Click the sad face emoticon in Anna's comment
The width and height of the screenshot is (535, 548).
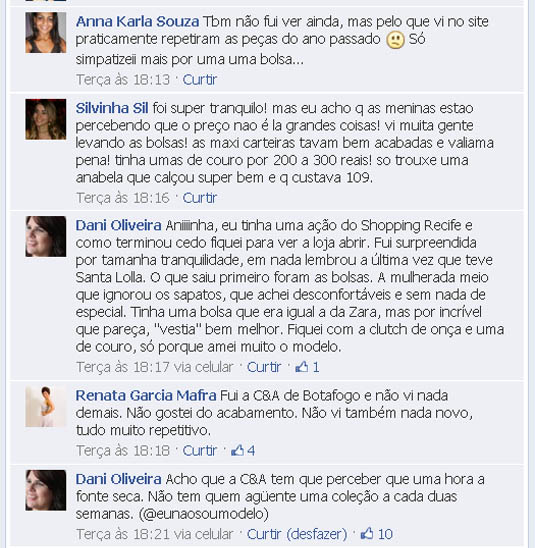coord(395,40)
